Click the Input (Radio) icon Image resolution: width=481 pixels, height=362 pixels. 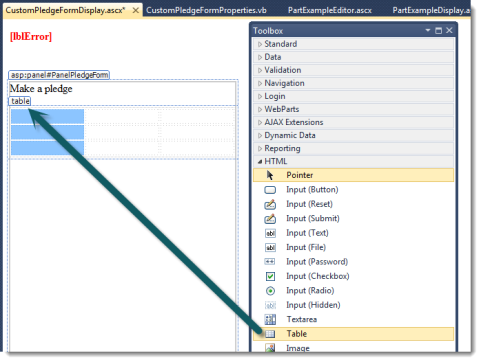coord(270,291)
